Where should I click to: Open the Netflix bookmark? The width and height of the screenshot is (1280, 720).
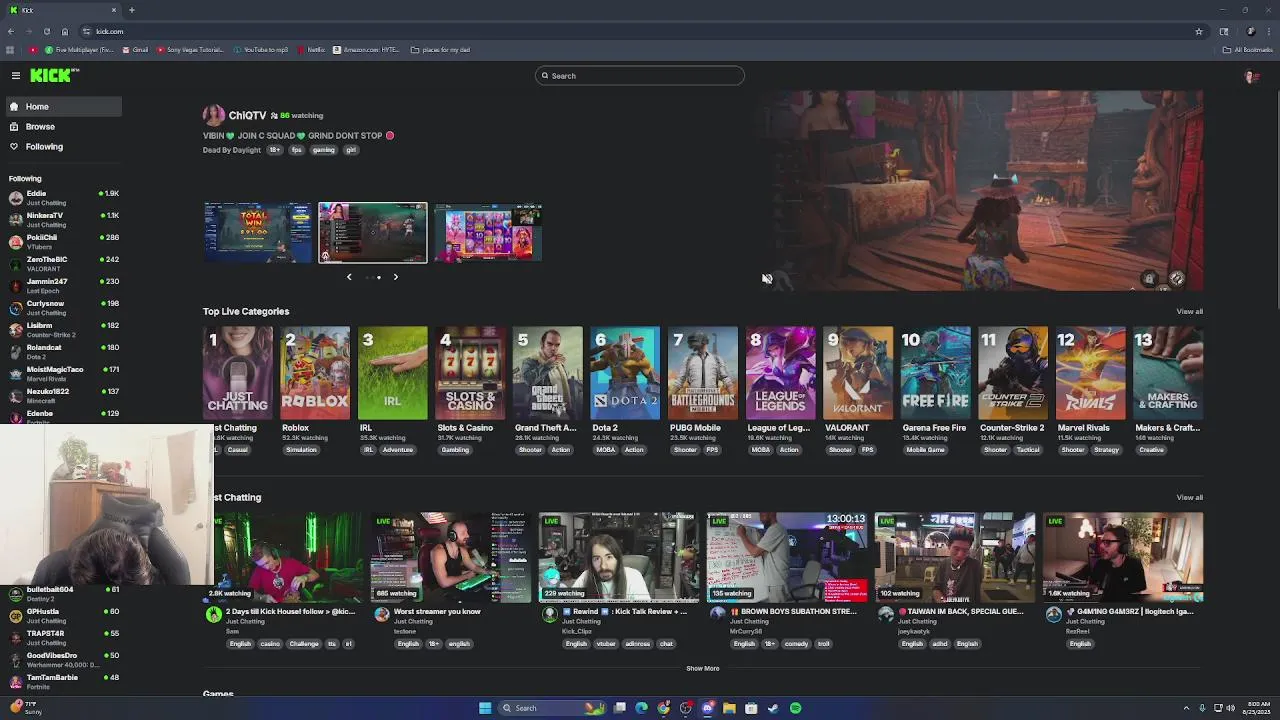coord(311,50)
